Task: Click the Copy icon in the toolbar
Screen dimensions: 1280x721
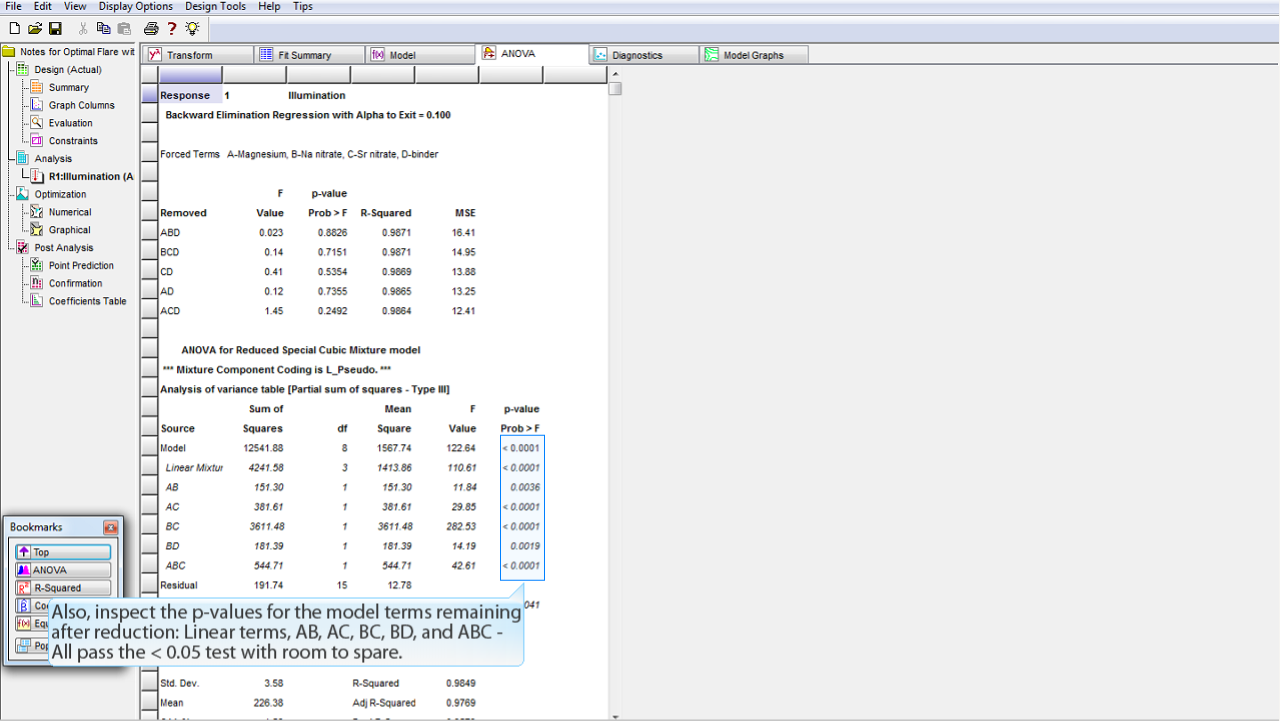Action: tap(103, 28)
